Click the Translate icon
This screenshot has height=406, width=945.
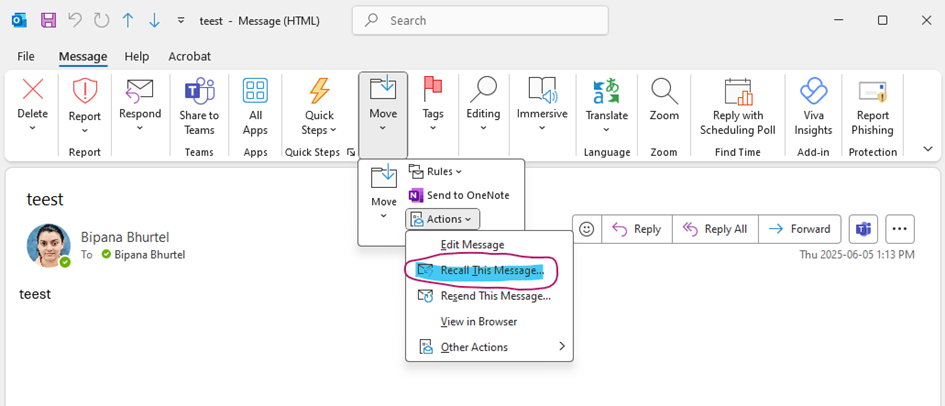606,92
